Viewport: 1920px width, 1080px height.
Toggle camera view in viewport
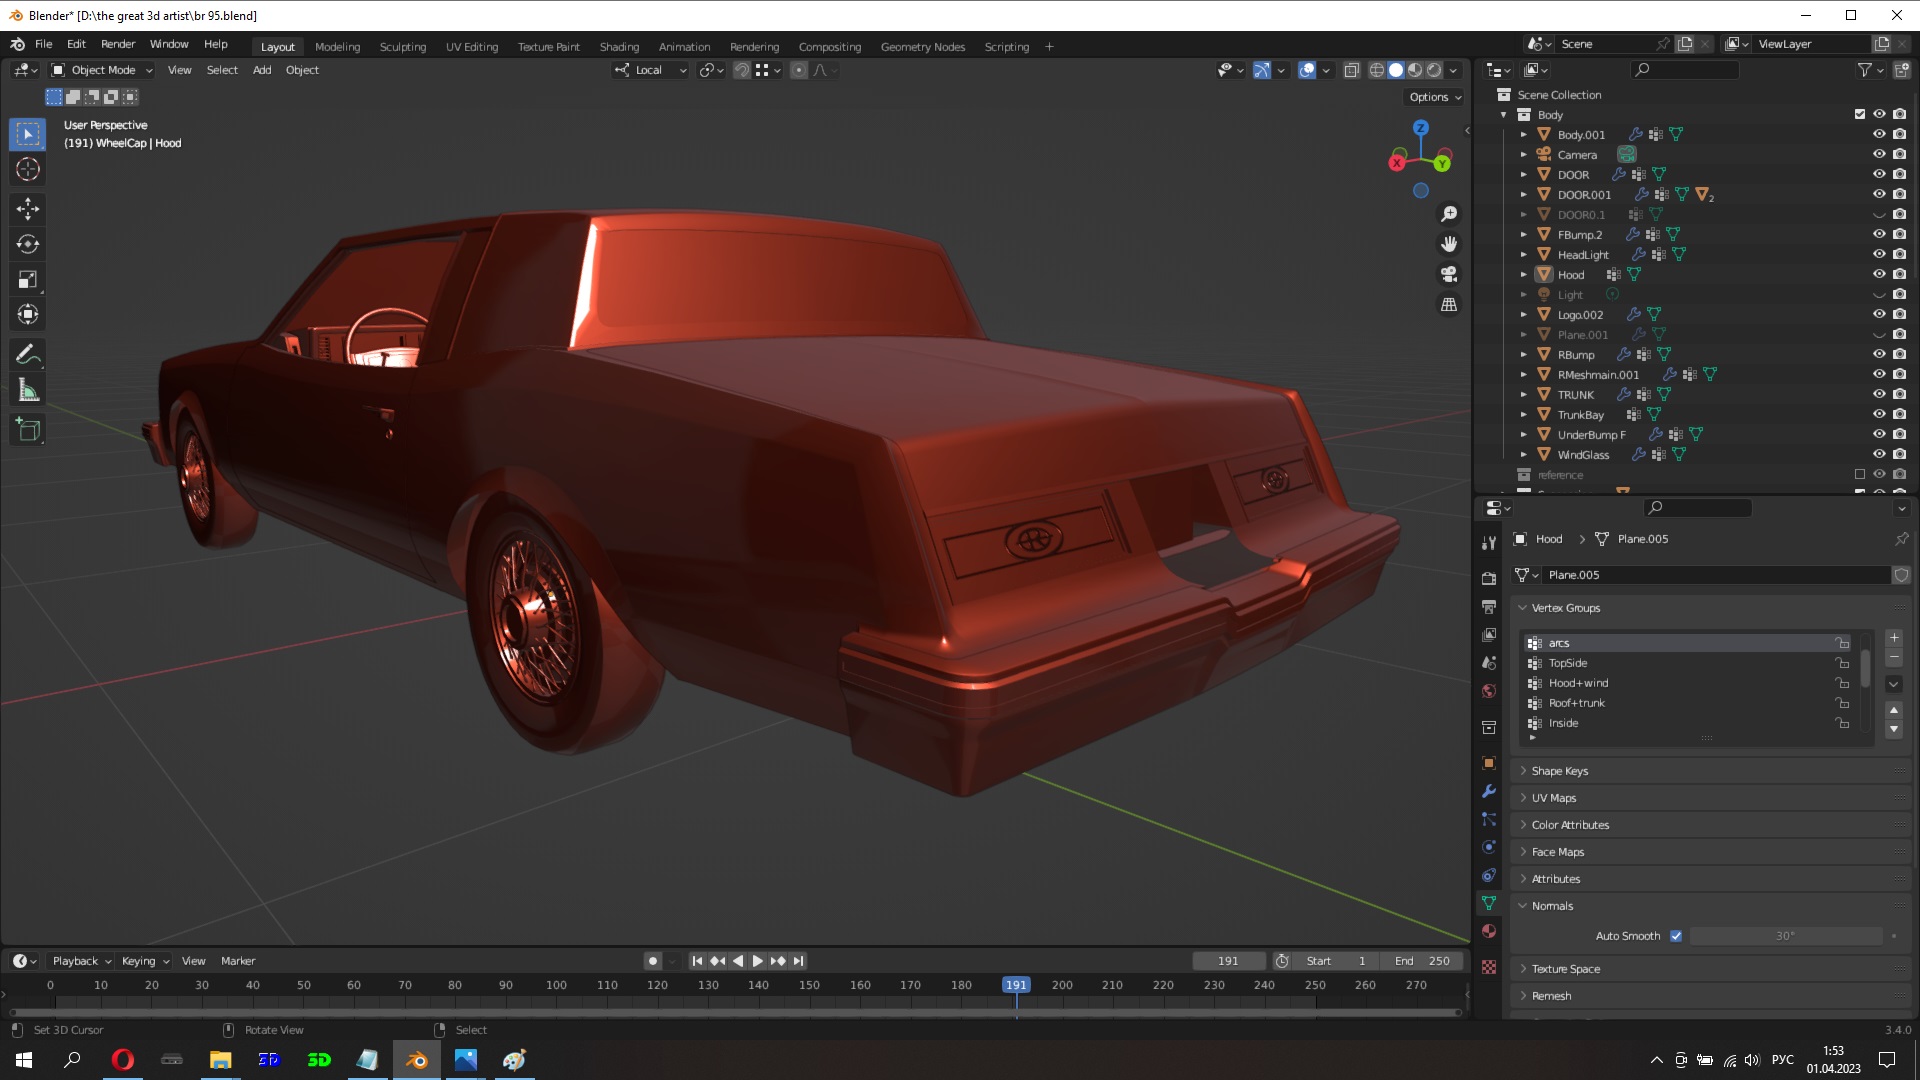click(x=1448, y=274)
